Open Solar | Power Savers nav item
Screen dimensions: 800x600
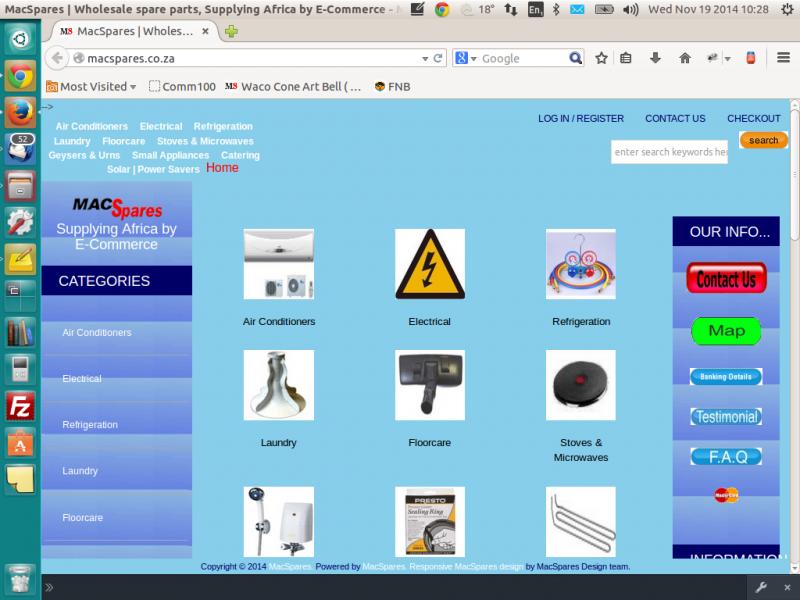(x=153, y=169)
